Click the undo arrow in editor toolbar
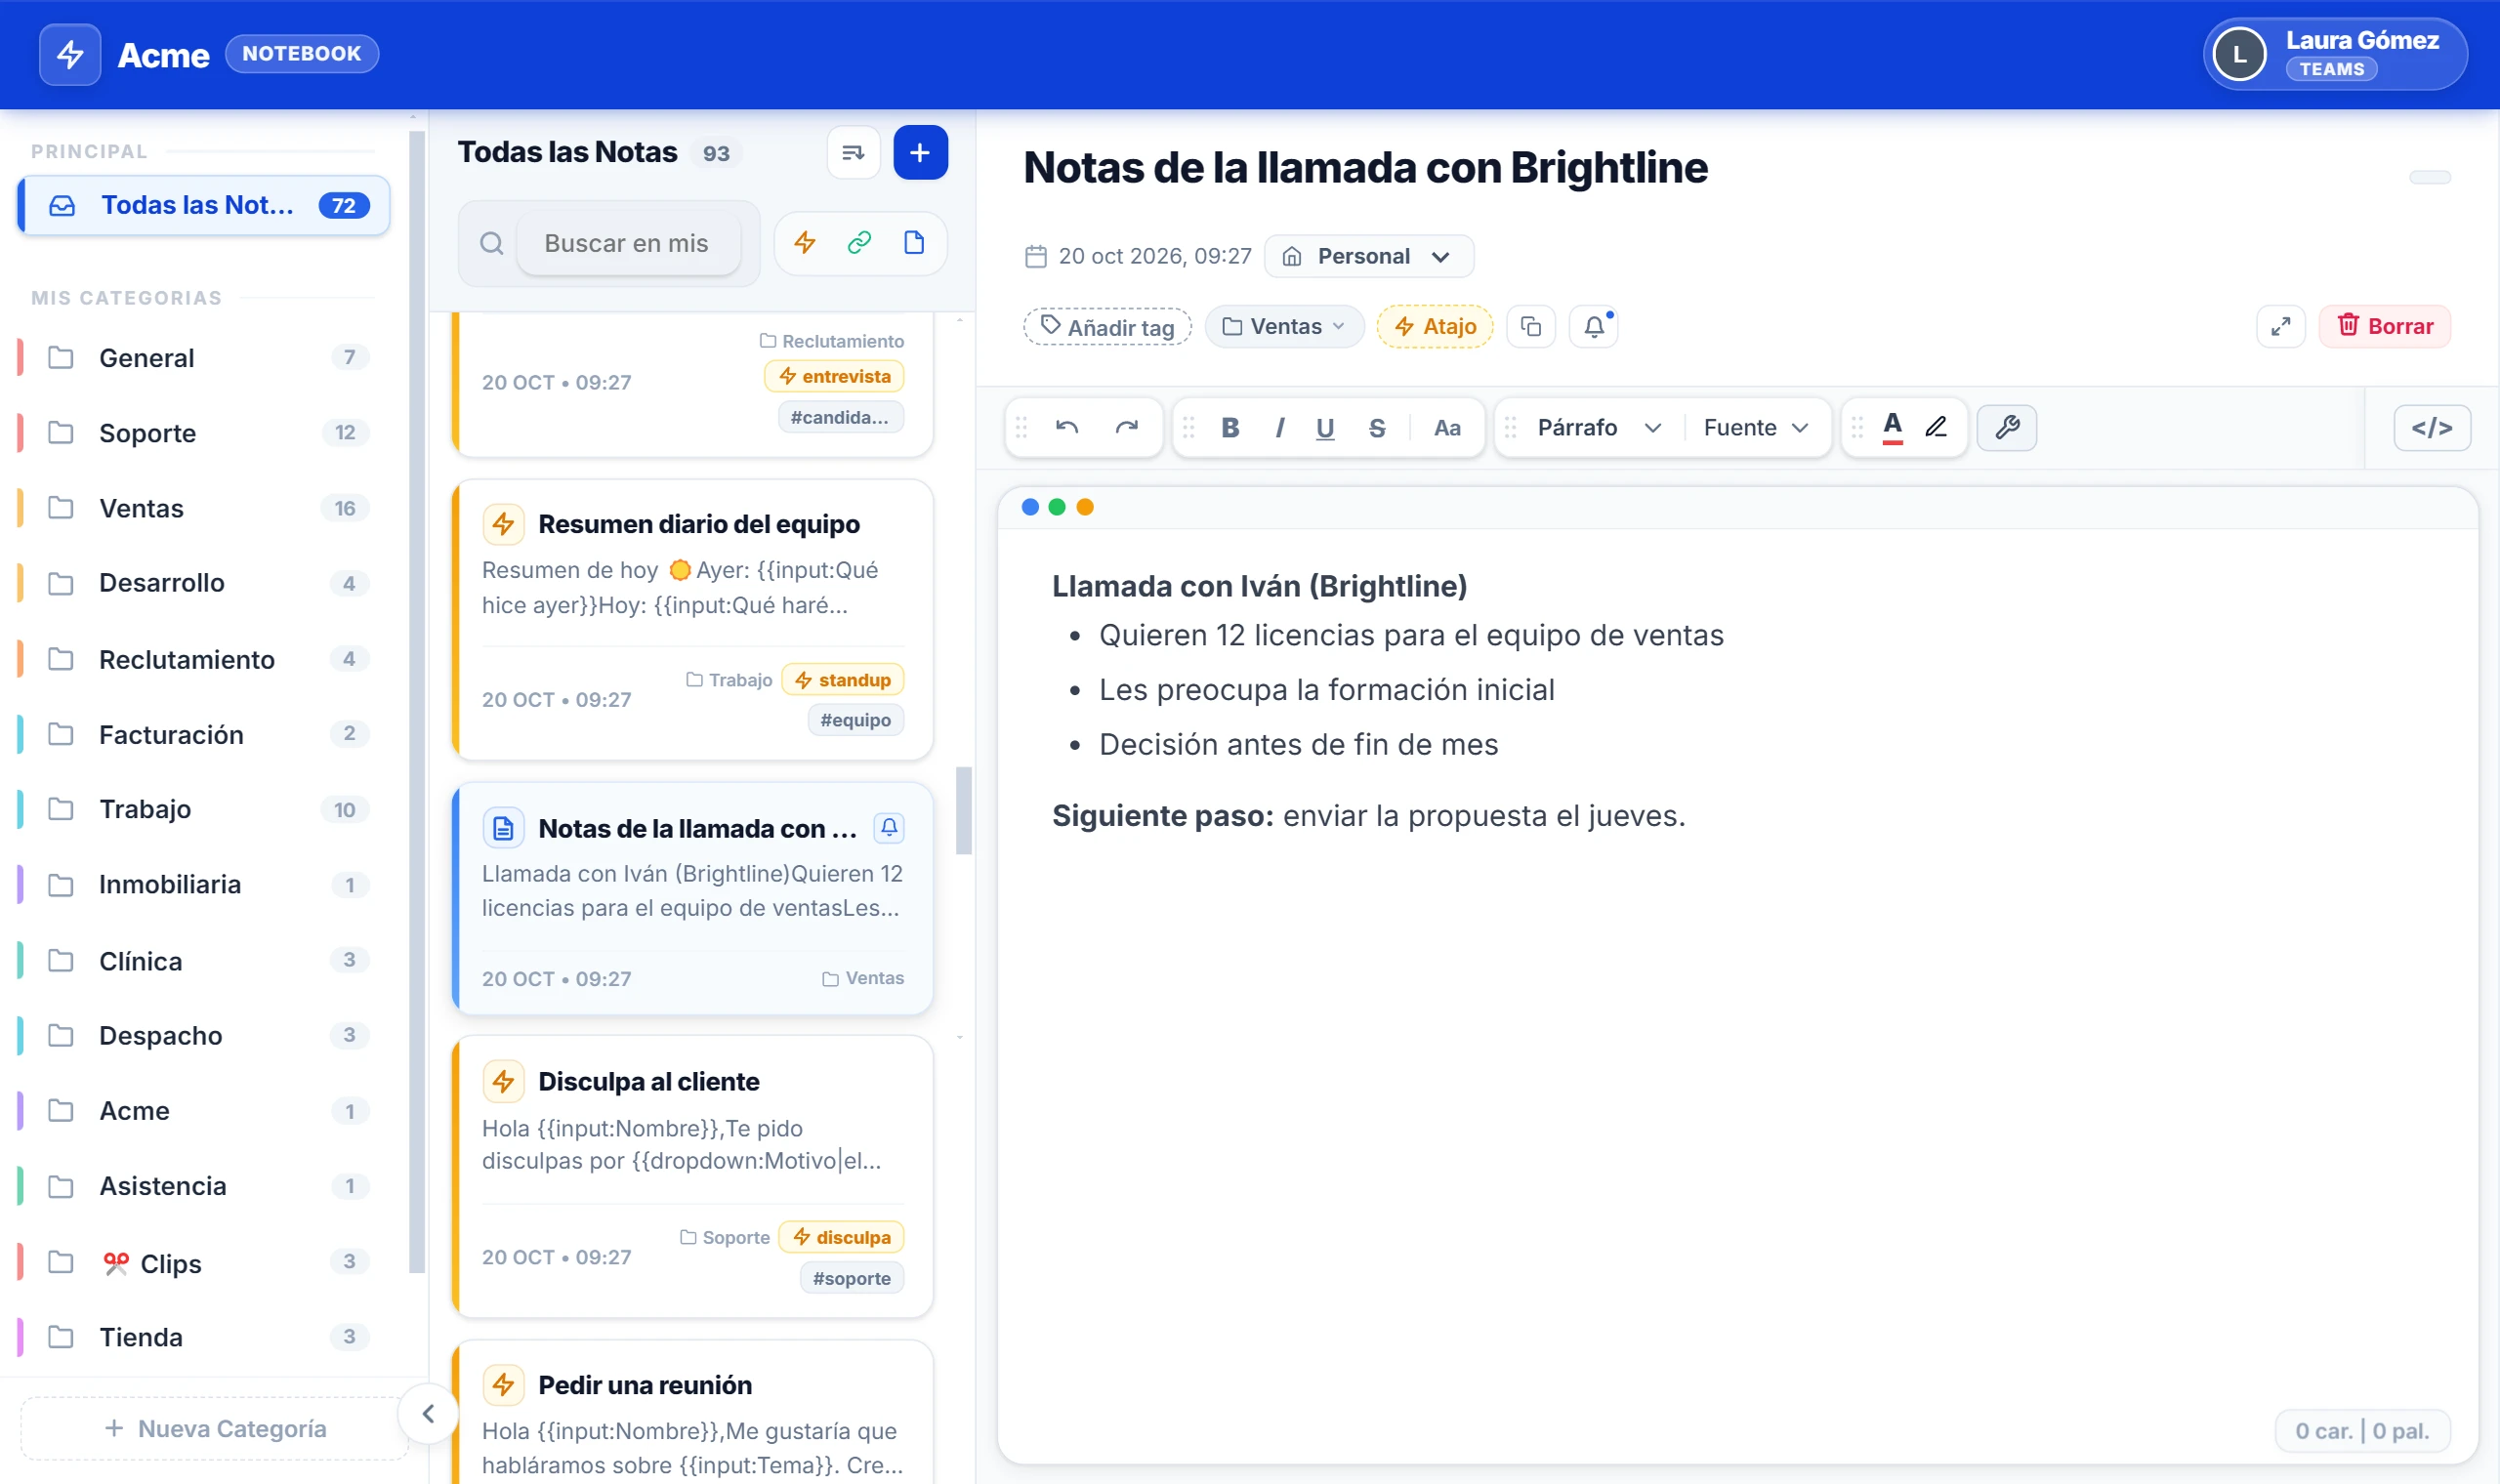This screenshot has height=1484, width=2500. 1066,428
